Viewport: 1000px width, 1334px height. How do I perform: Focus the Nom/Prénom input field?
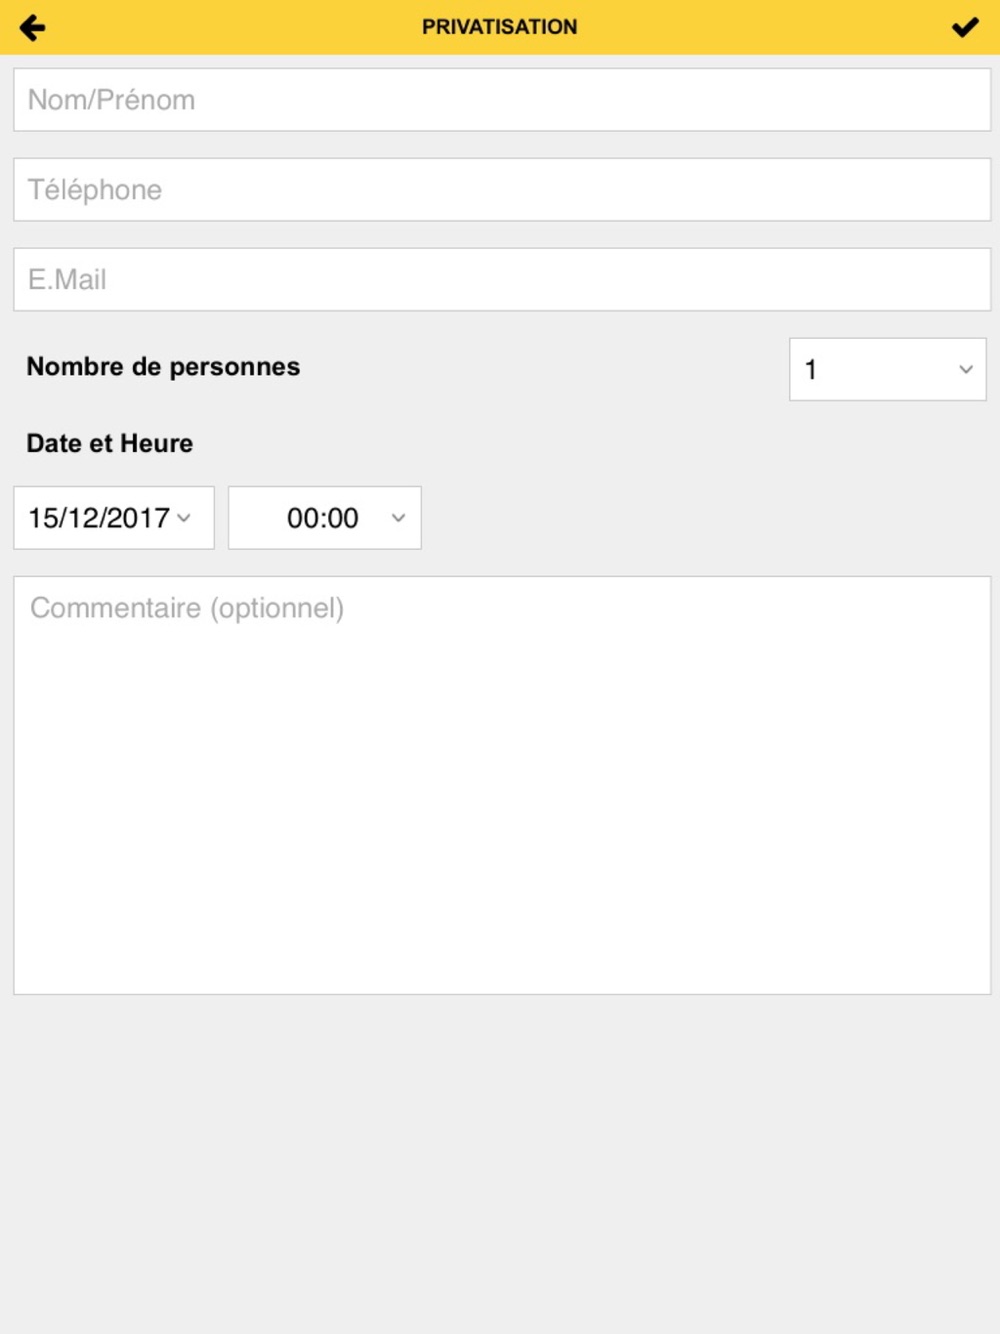click(502, 100)
